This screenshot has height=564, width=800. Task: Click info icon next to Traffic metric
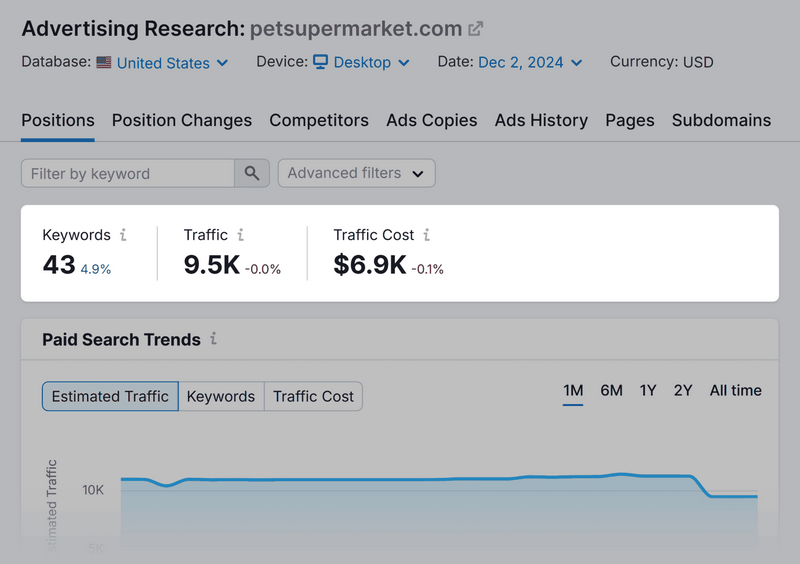(241, 235)
